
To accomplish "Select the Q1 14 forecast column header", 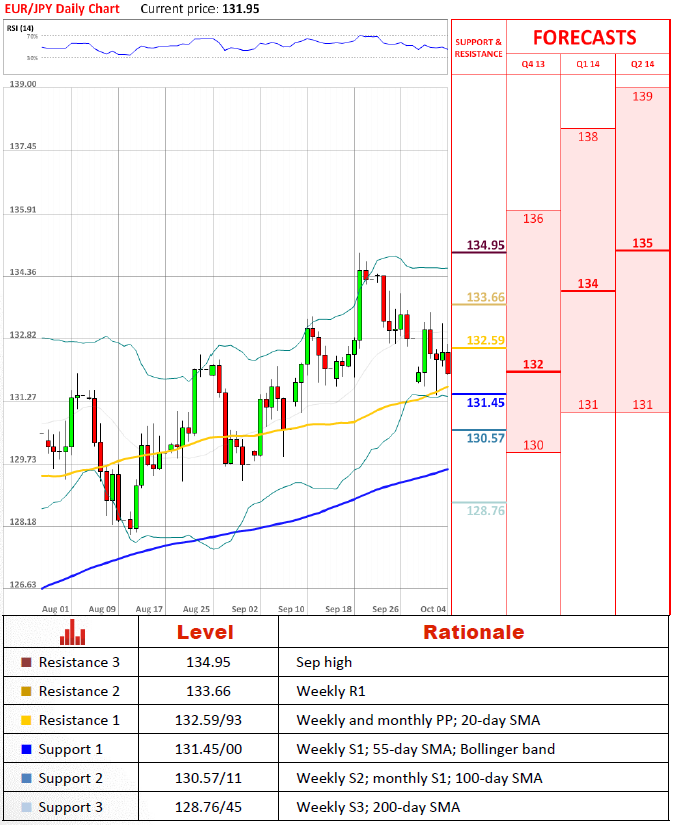I will click(588, 63).
